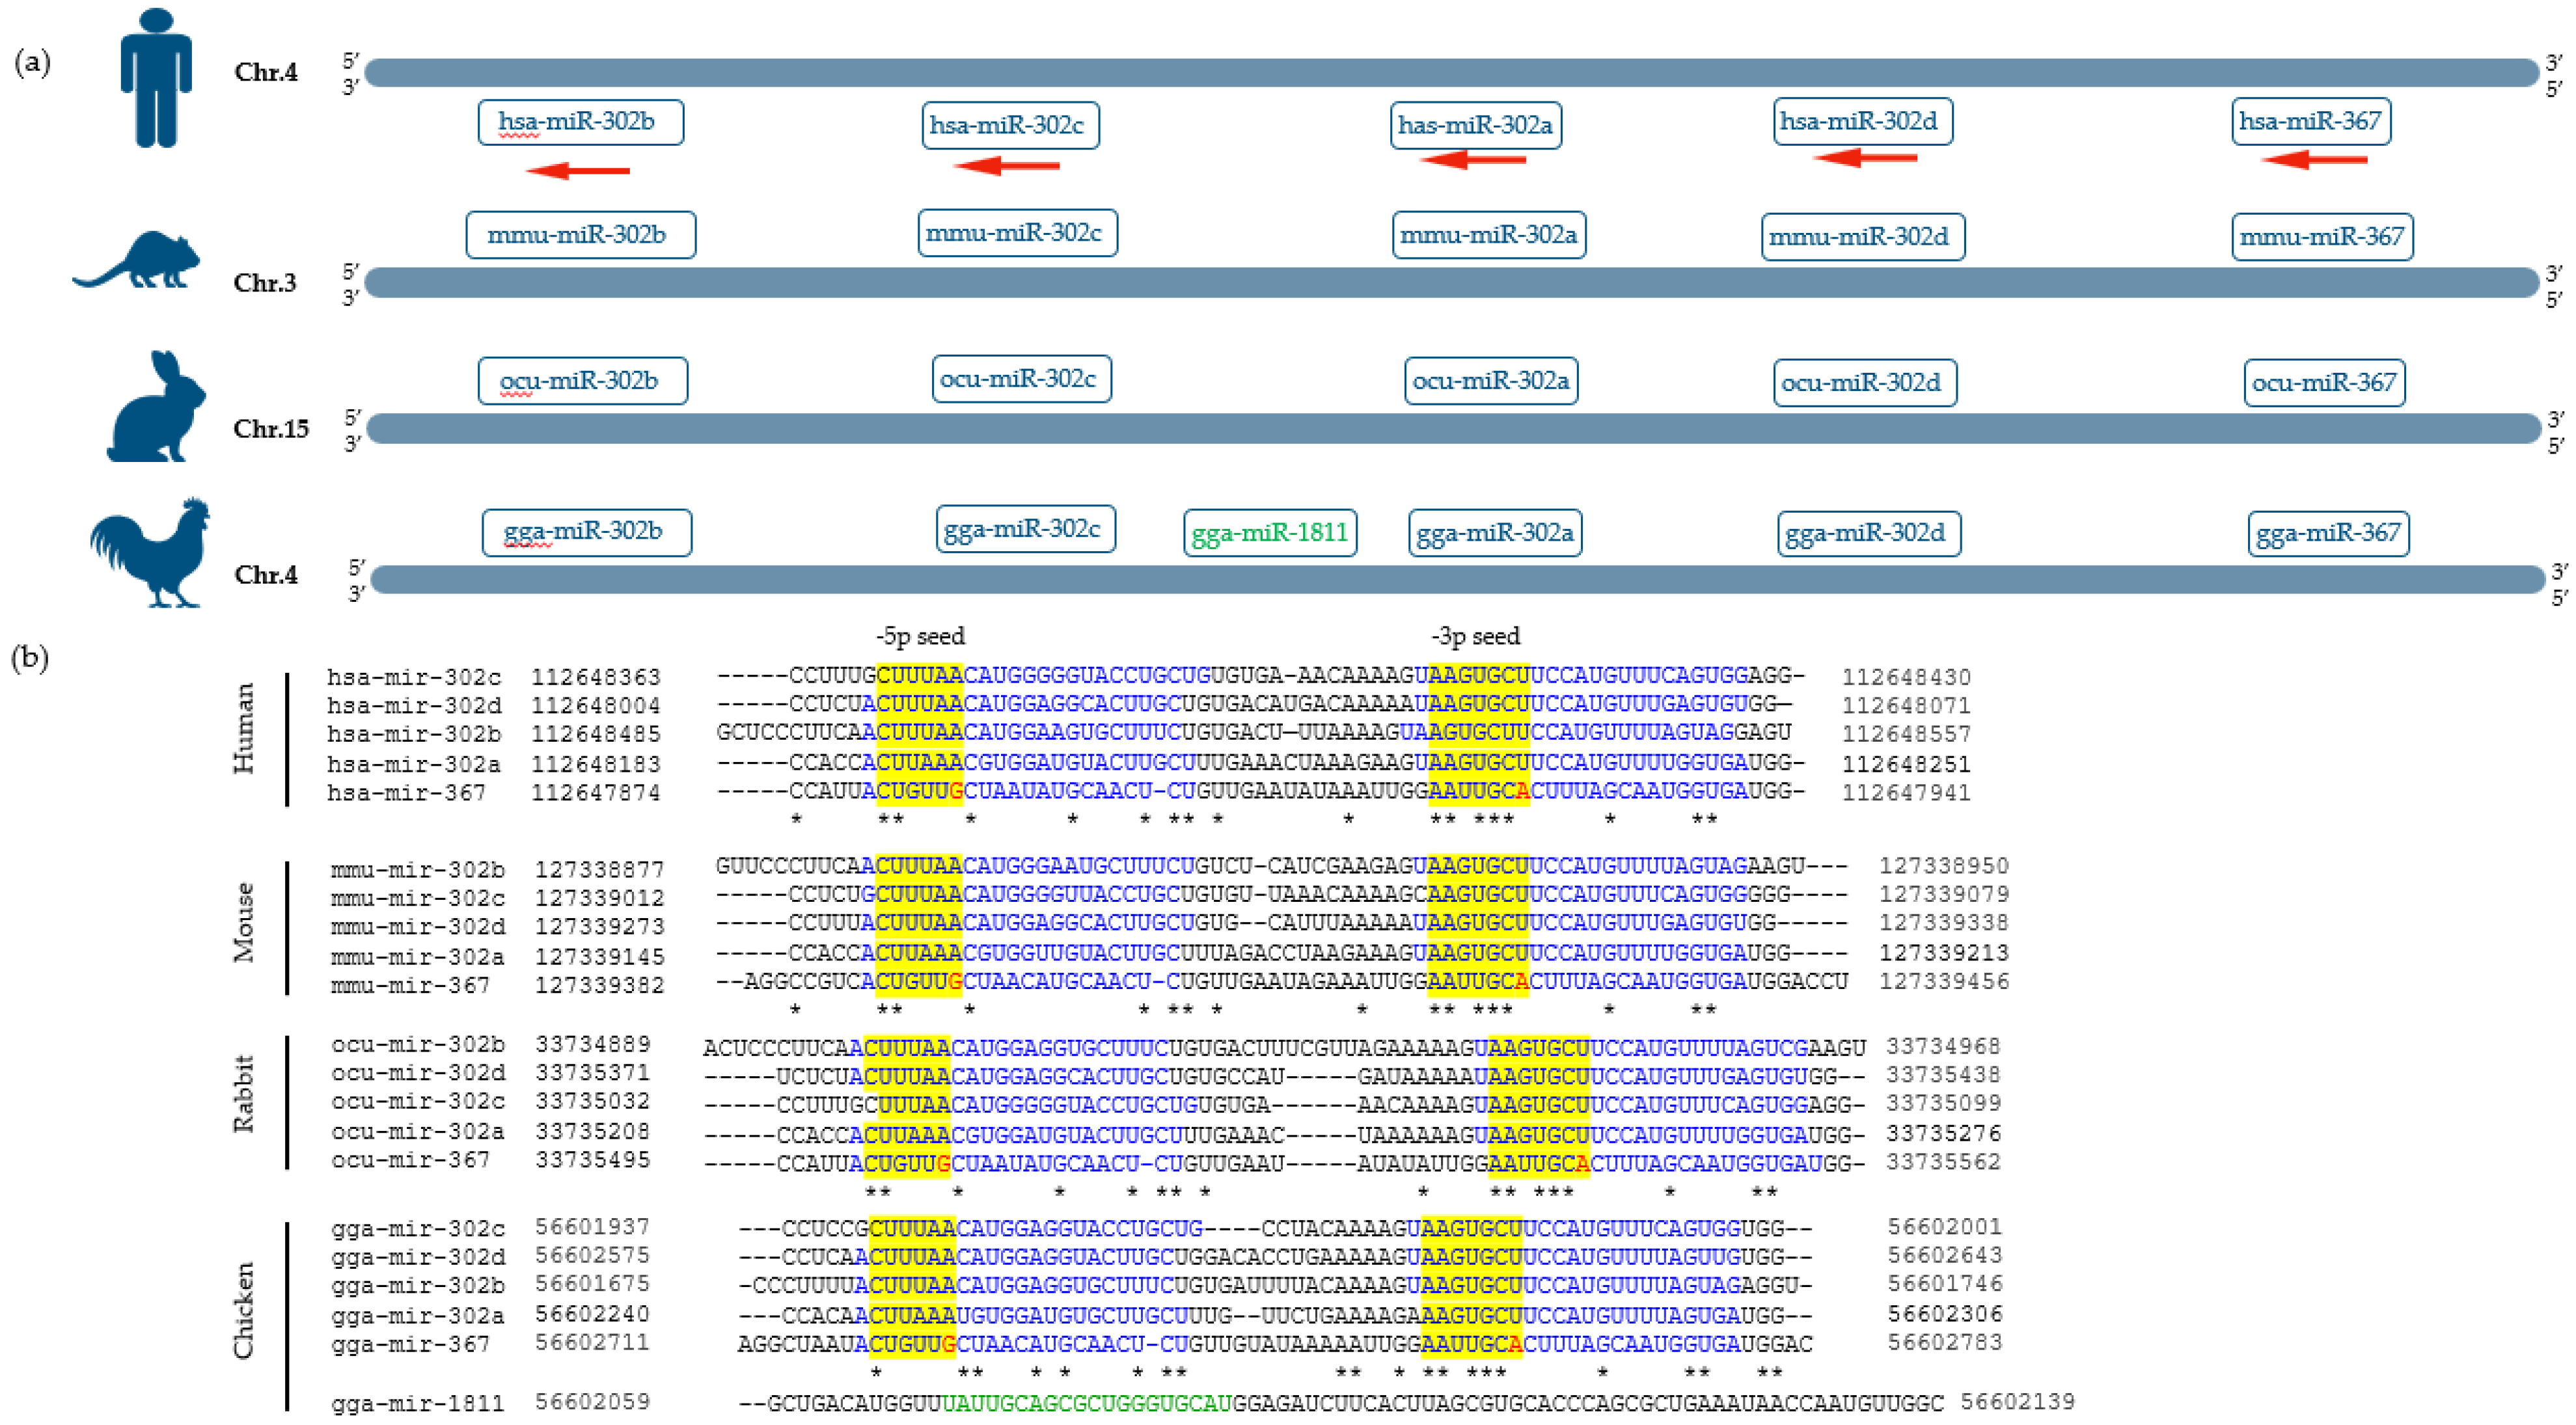Click the hsa-mir-302a row name

(414, 765)
